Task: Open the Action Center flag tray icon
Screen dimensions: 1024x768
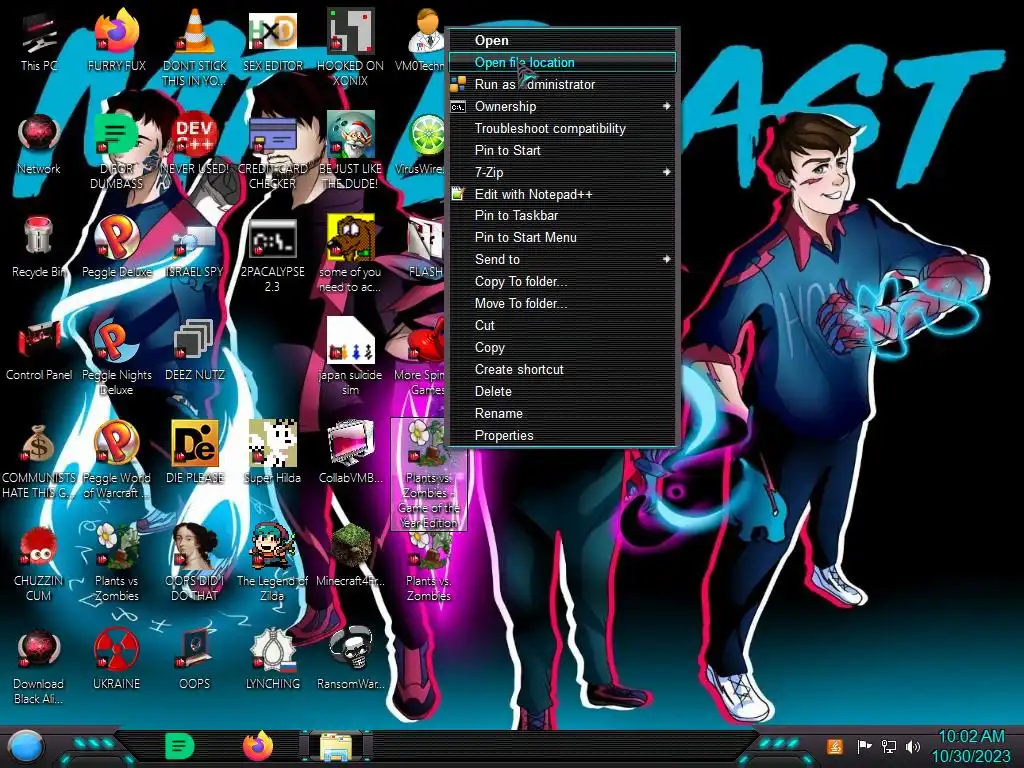Action: 864,746
